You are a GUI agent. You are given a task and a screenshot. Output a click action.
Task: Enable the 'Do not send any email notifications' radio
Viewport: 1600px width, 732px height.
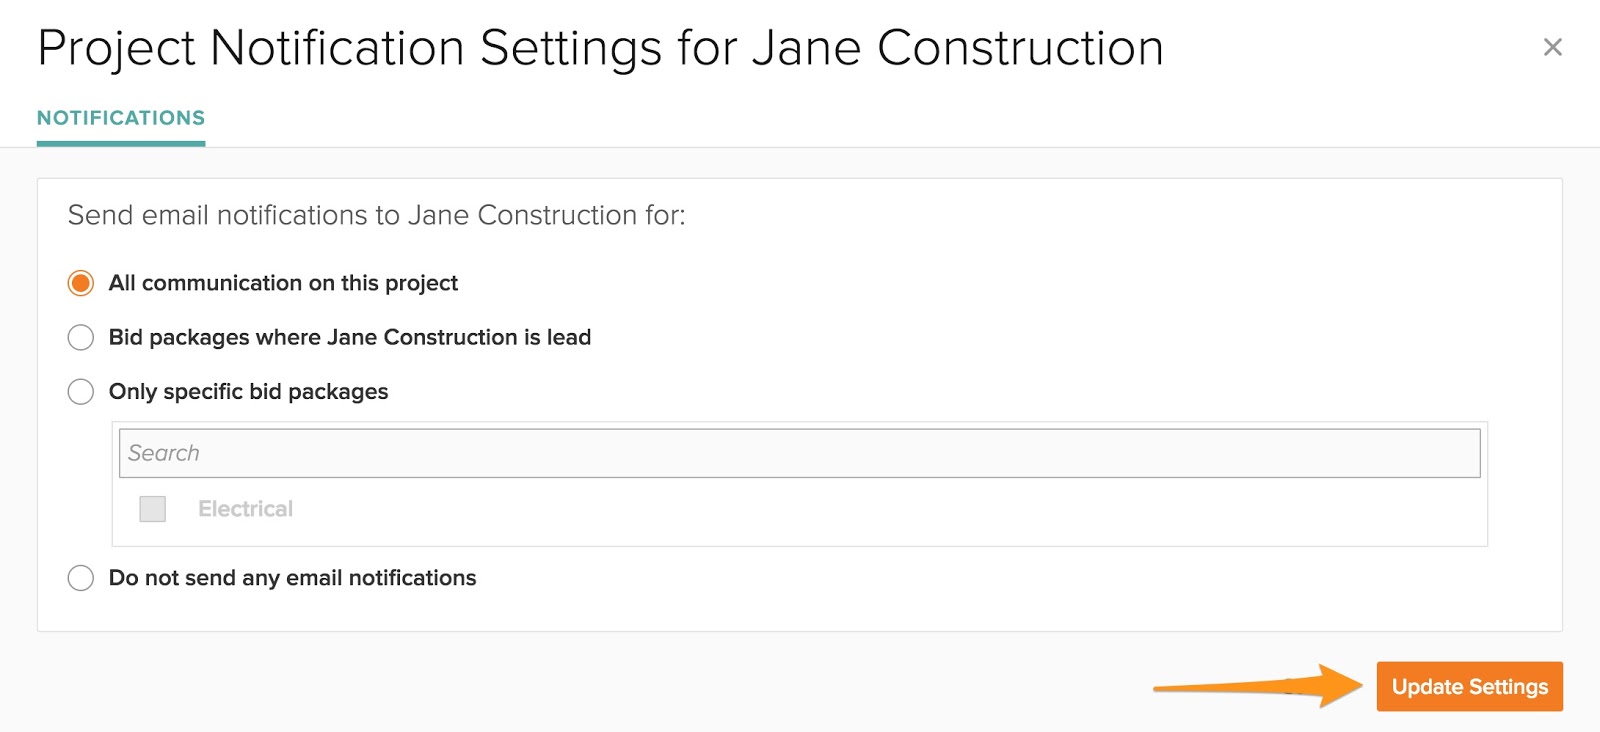pos(81,578)
